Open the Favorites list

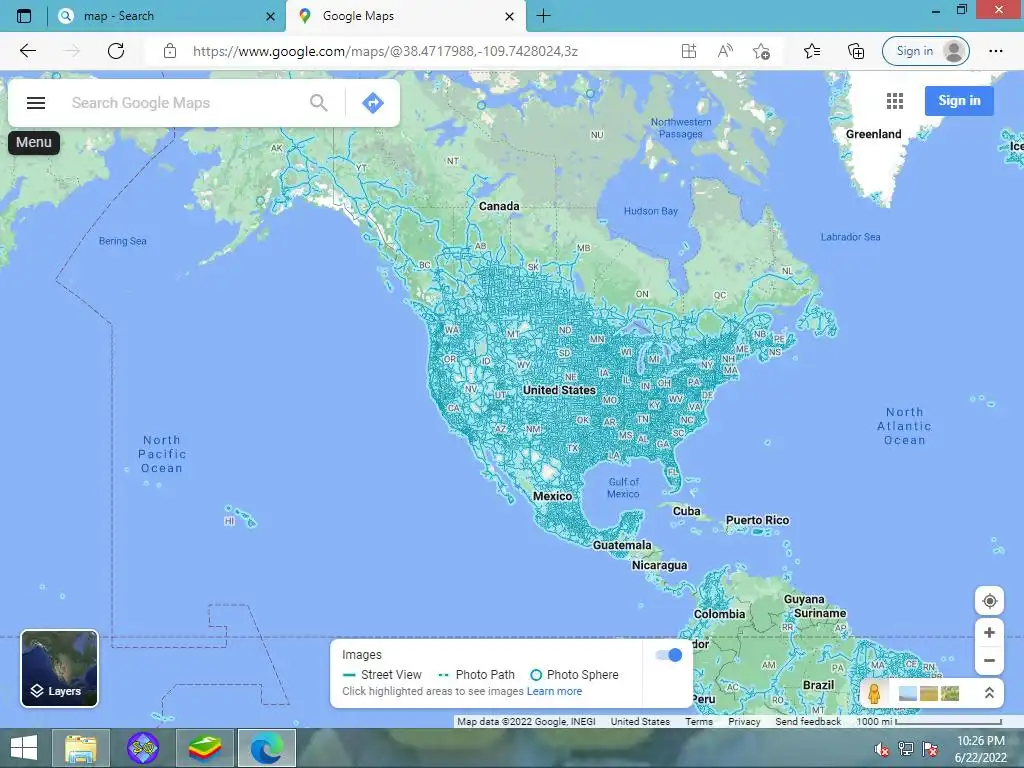click(x=812, y=51)
